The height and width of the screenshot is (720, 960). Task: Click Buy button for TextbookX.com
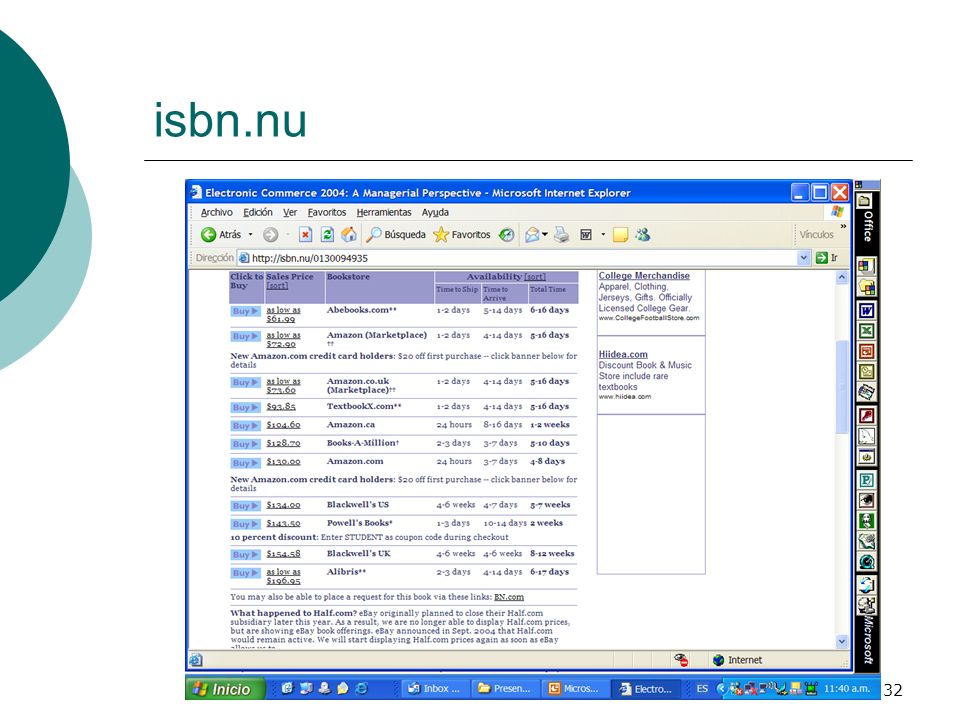pyautogui.click(x=245, y=407)
